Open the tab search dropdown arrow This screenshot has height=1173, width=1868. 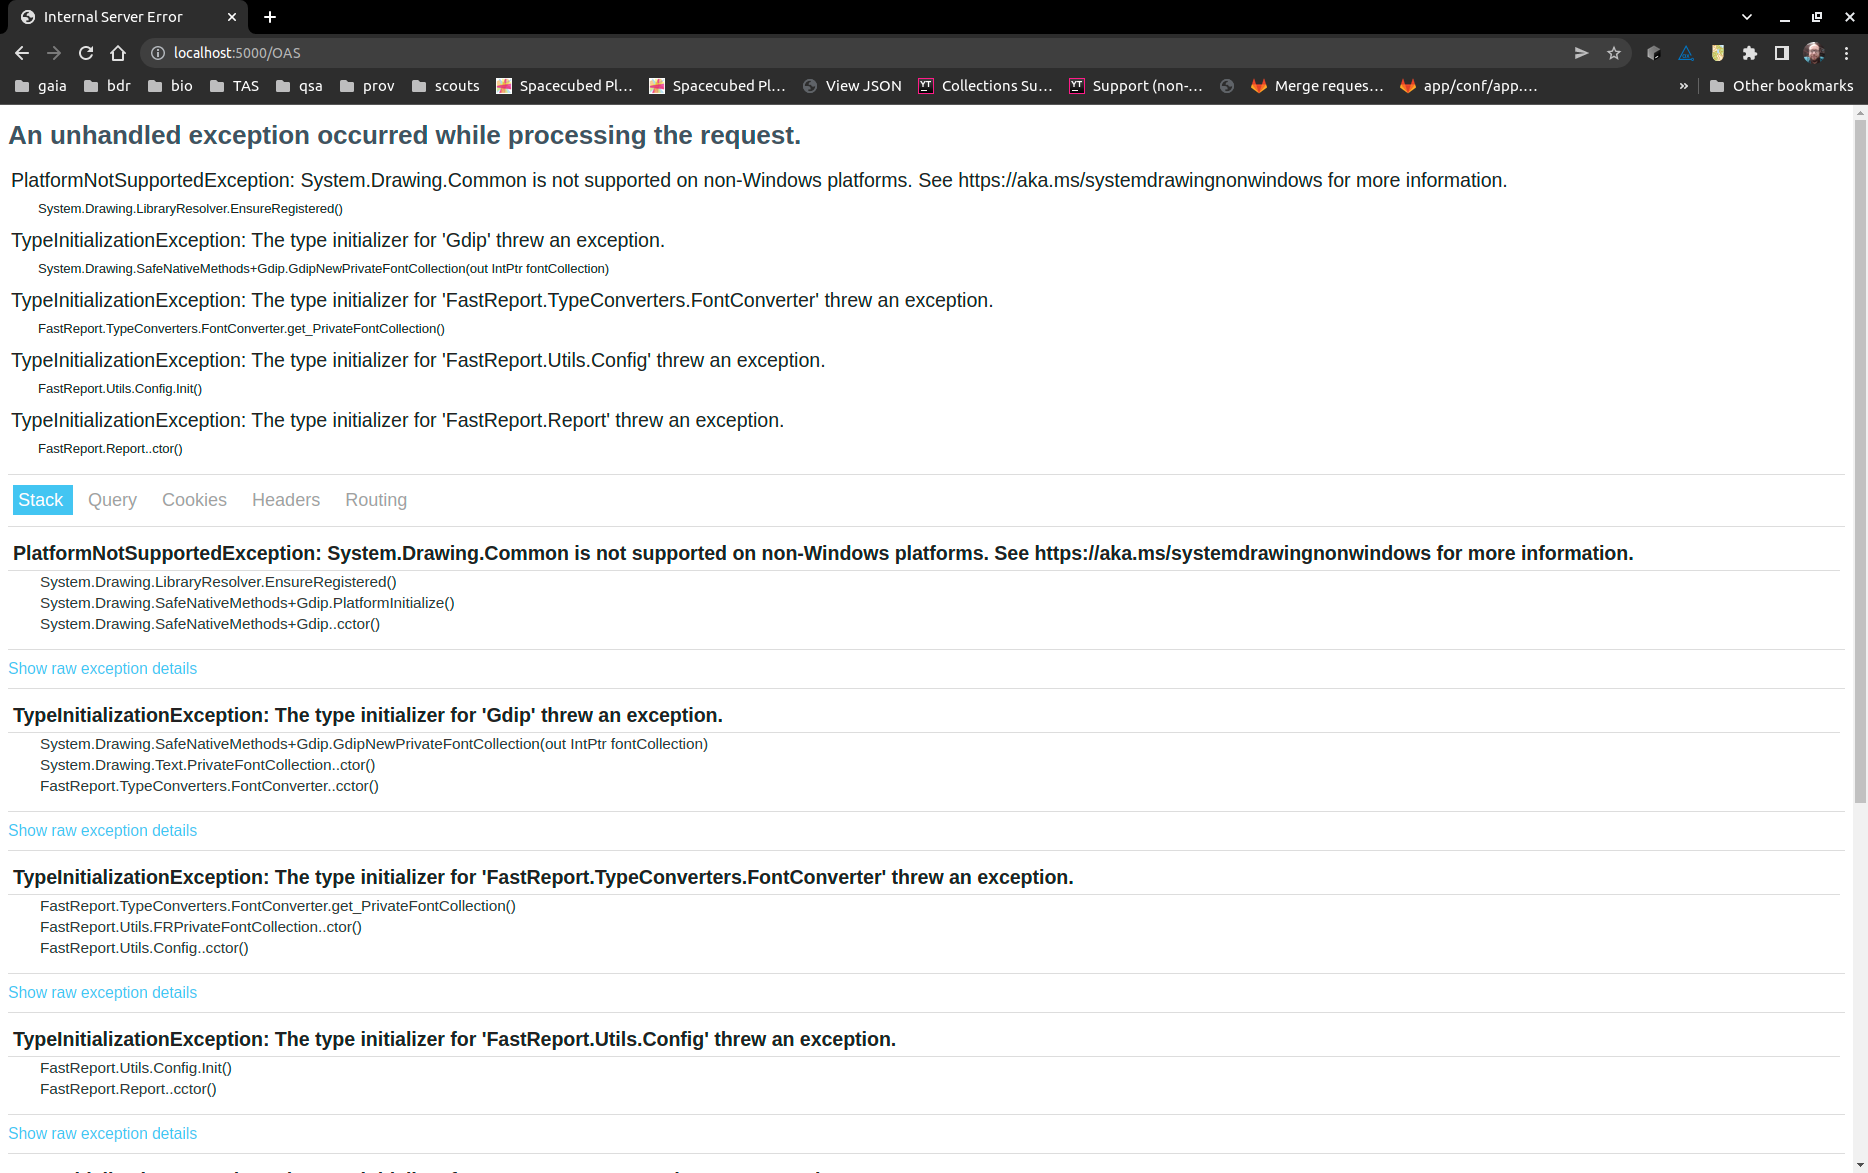1747,17
